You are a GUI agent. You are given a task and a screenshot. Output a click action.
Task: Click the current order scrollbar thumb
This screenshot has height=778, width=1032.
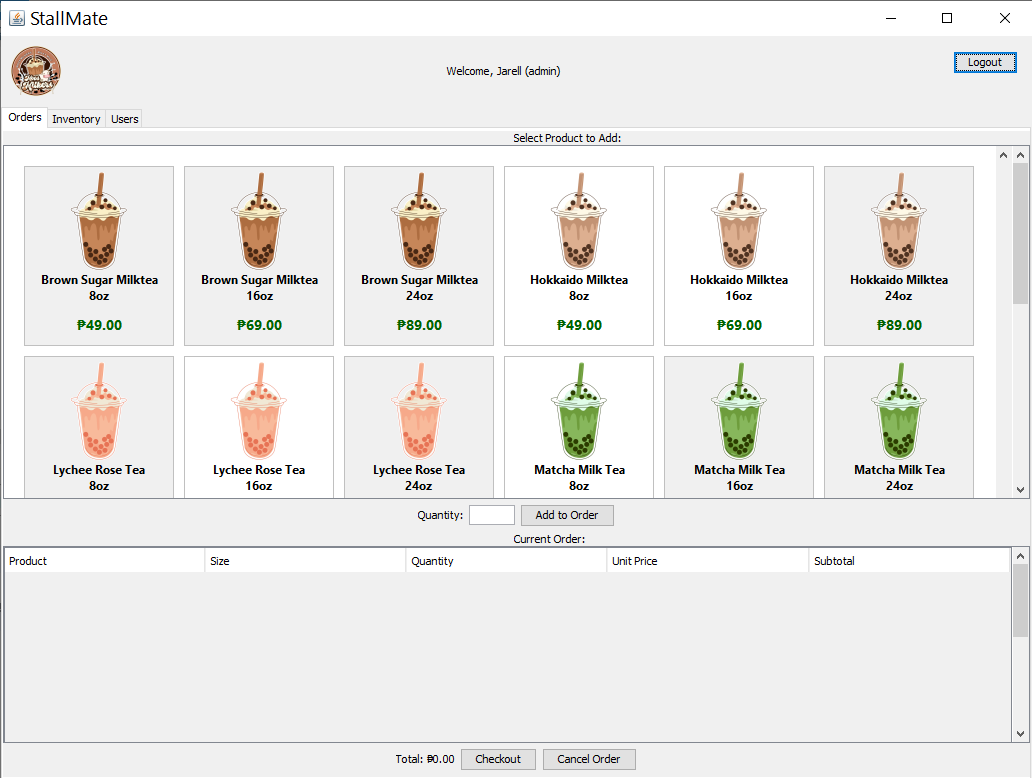coord(1020,600)
